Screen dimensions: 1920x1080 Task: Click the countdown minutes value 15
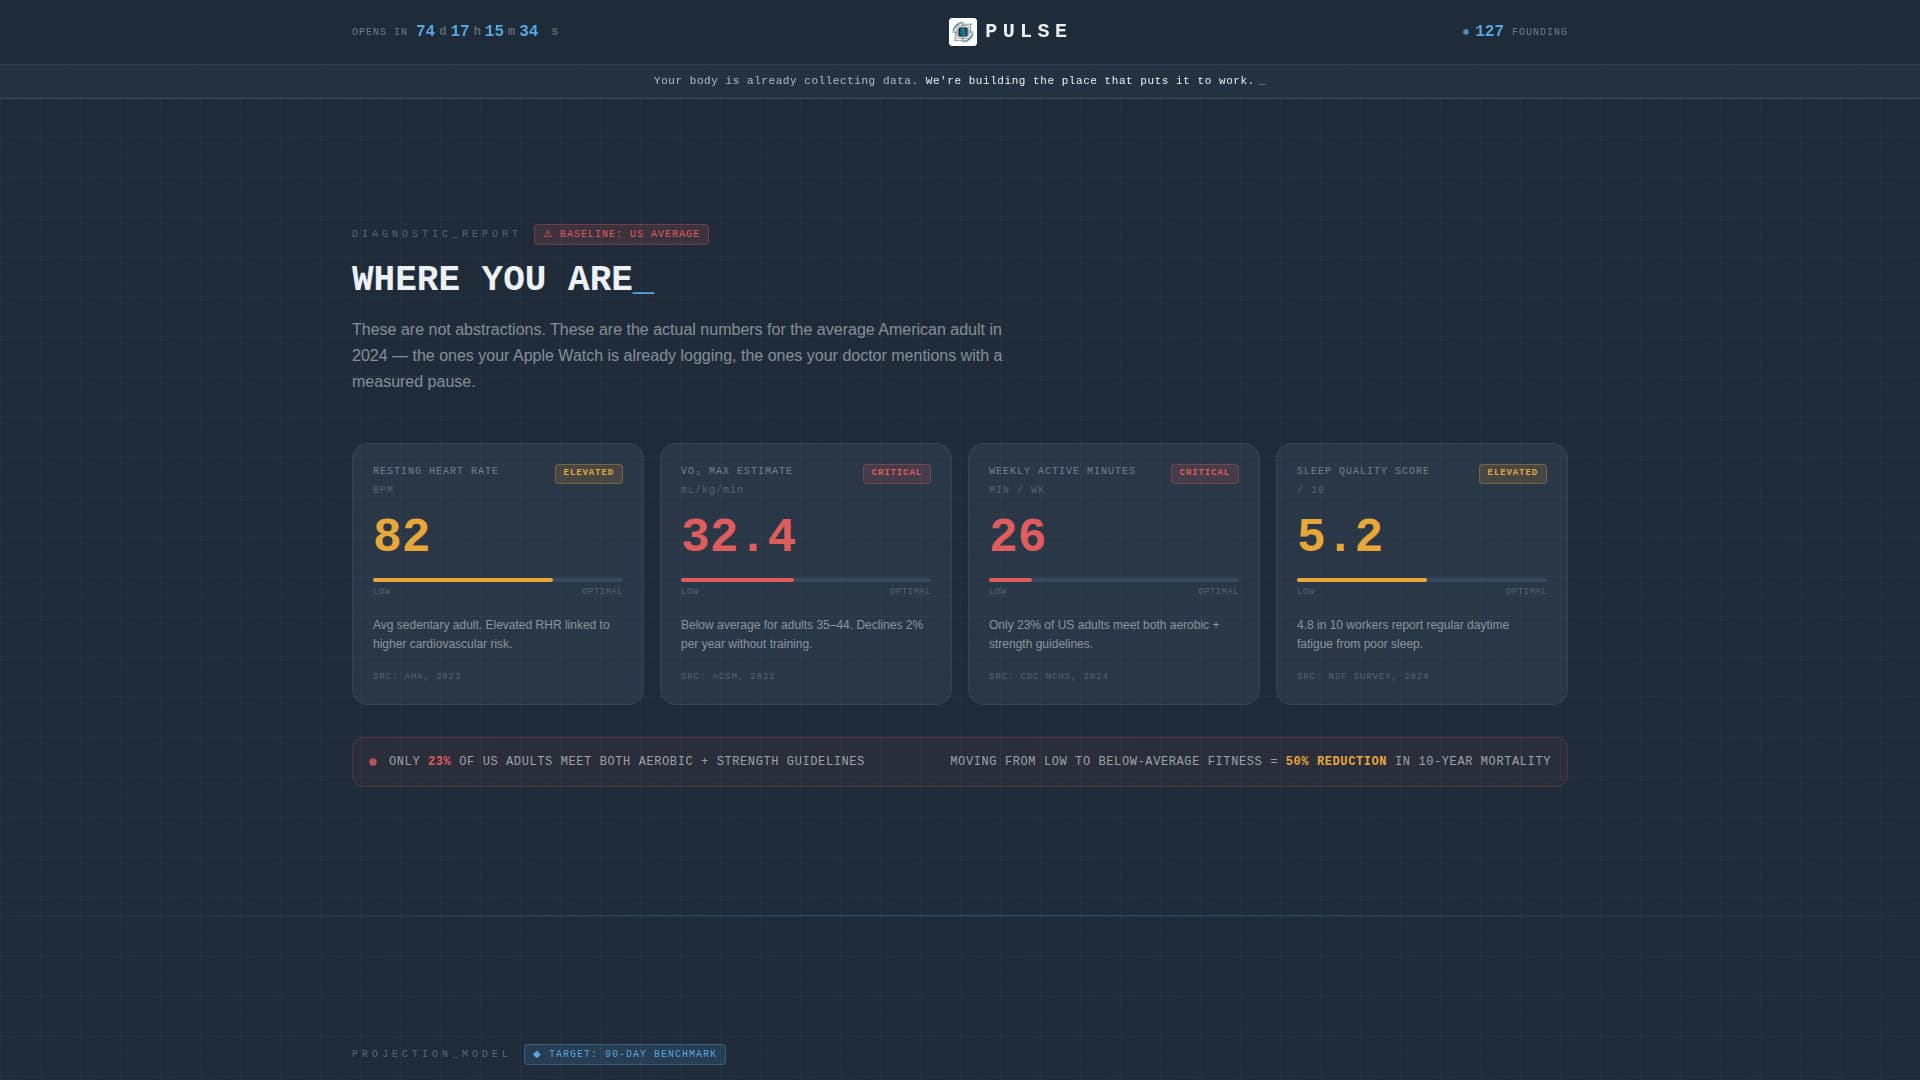494,31
